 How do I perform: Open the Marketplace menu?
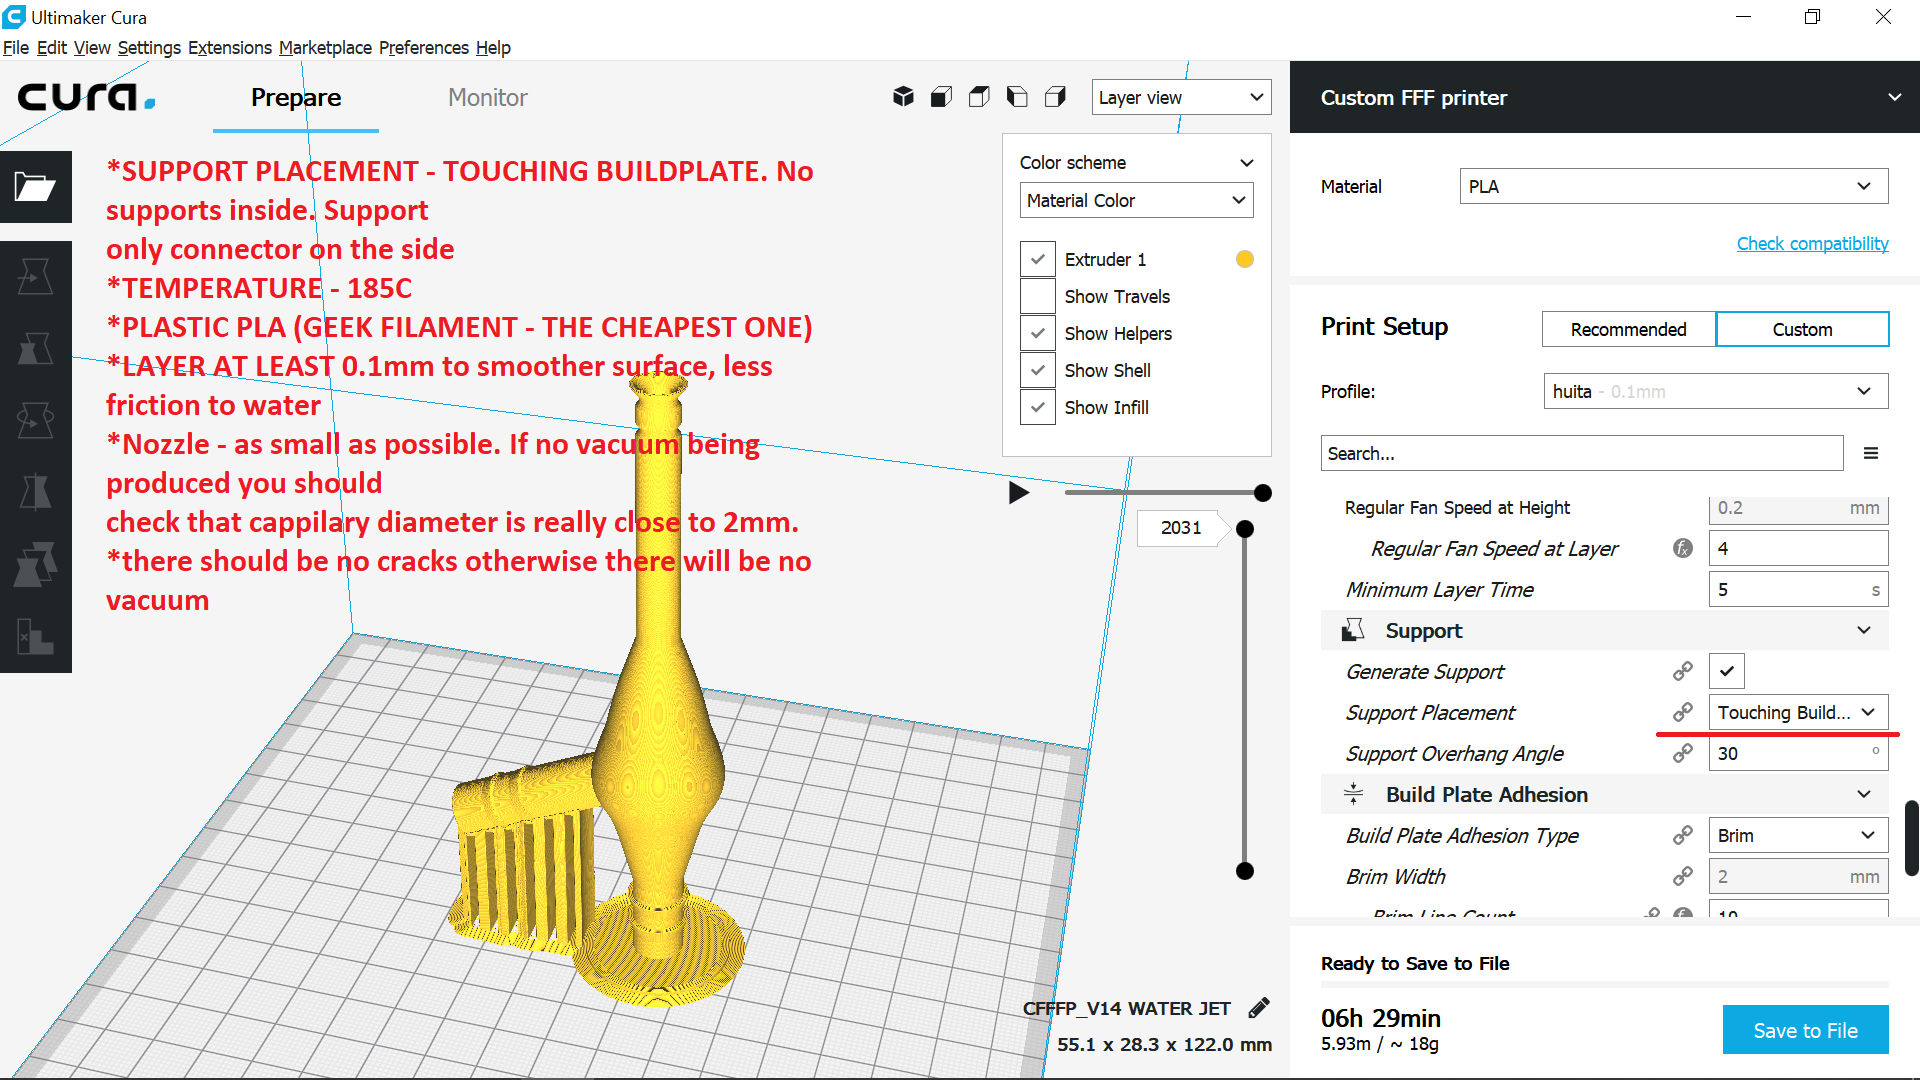(325, 47)
